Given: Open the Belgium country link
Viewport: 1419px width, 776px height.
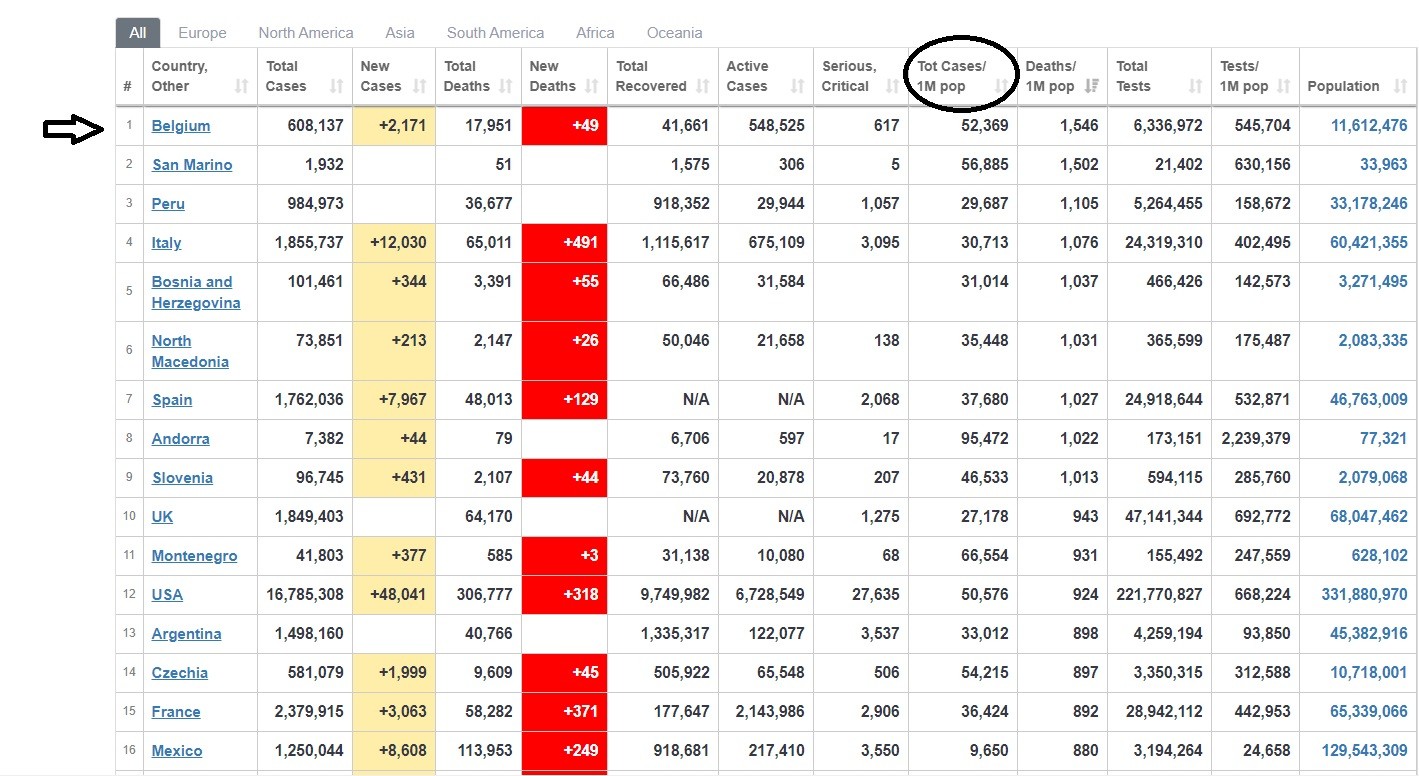Looking at the screenshot, I should tap(181, 126).
